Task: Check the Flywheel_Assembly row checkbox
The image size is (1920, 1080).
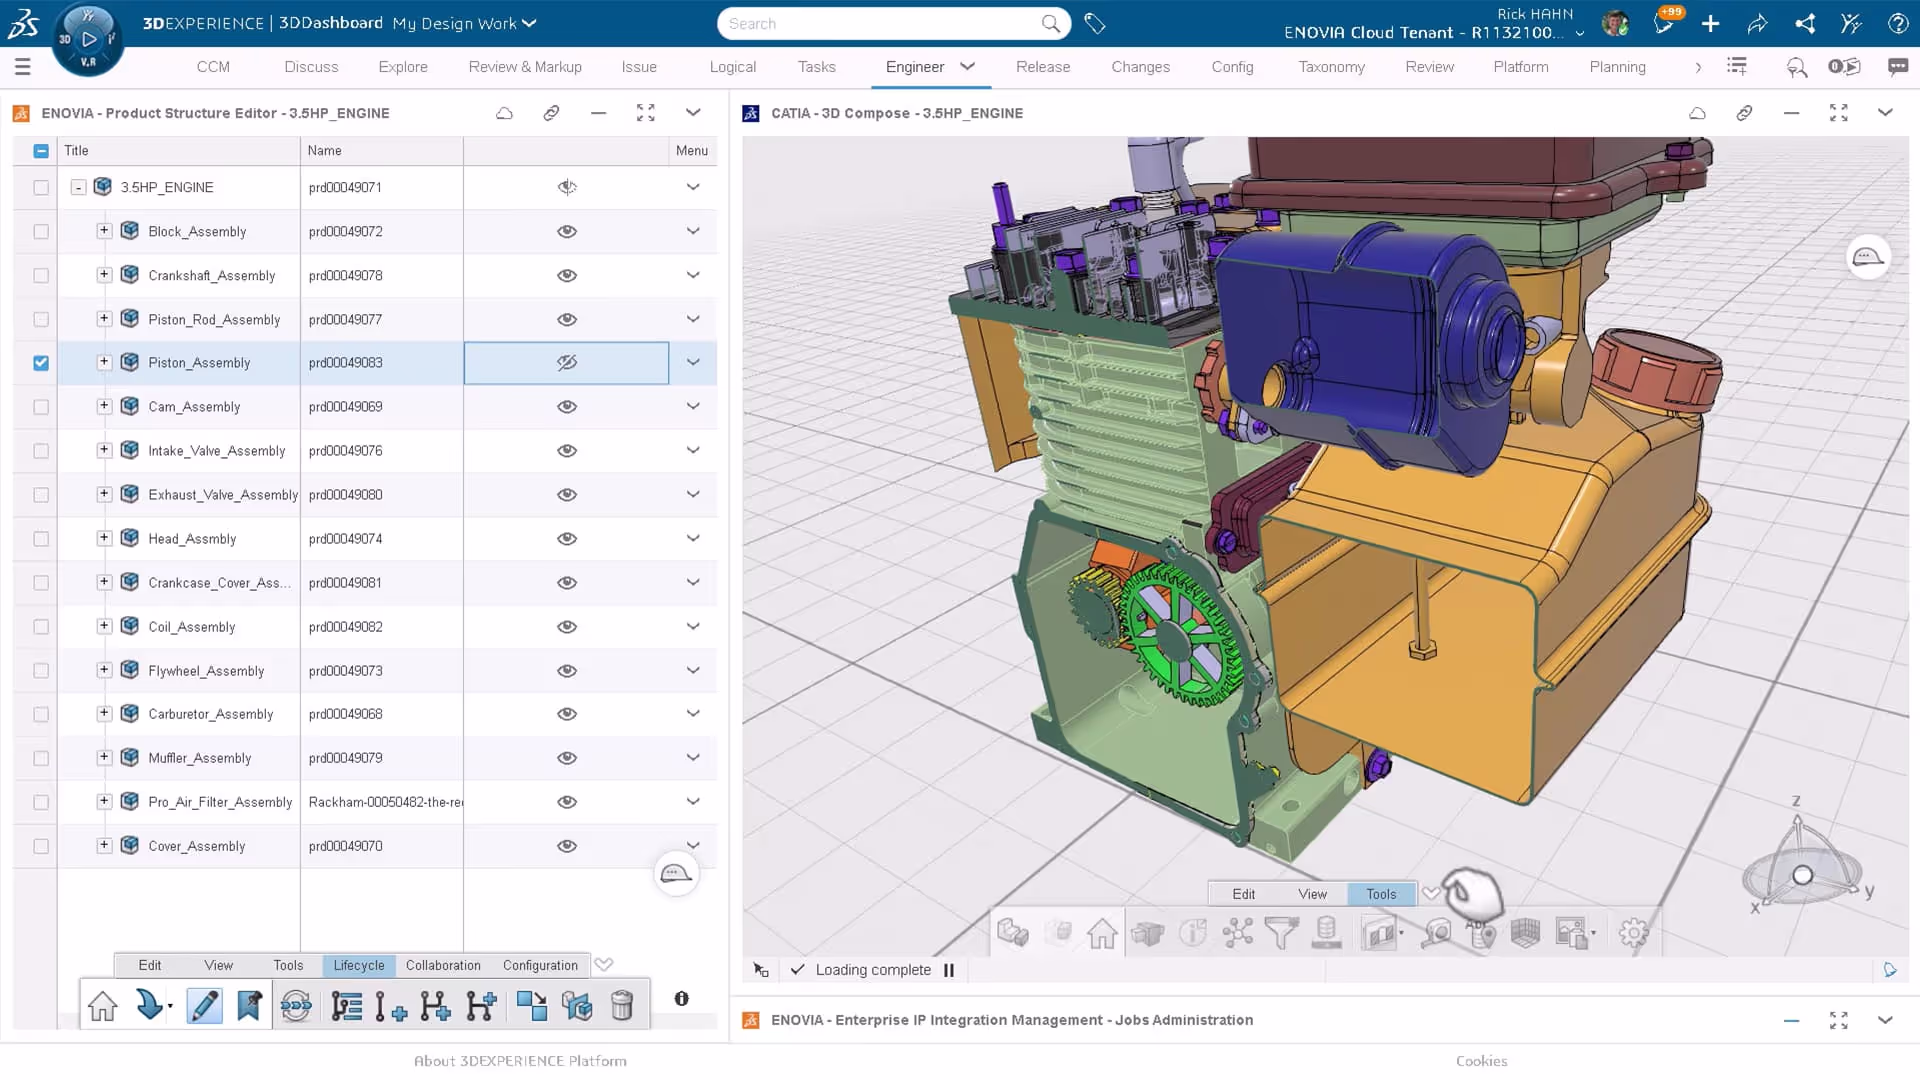Action: [x=41, y=671]
